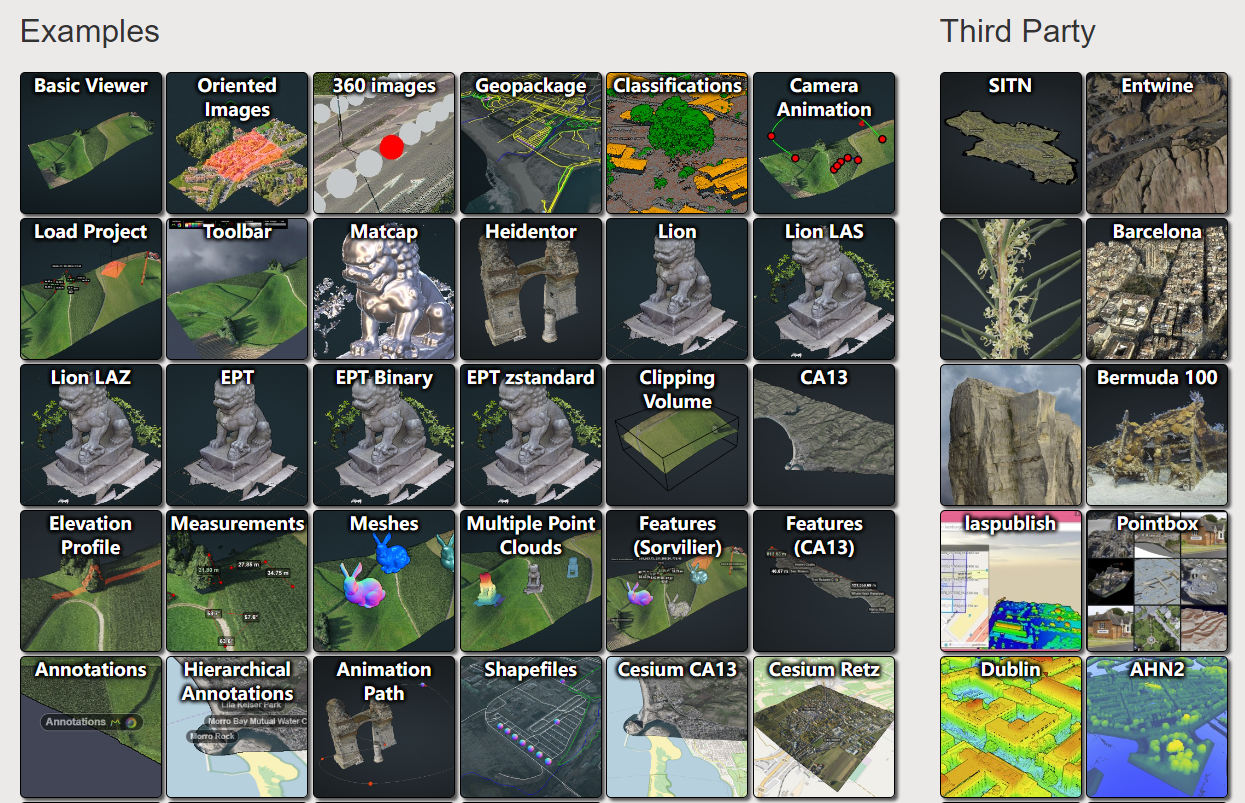Viewport: 1245px width, 803px height.
Task: Click the Measurements example thumbnail
Action: pyautogui.click(x=237, y=581)
